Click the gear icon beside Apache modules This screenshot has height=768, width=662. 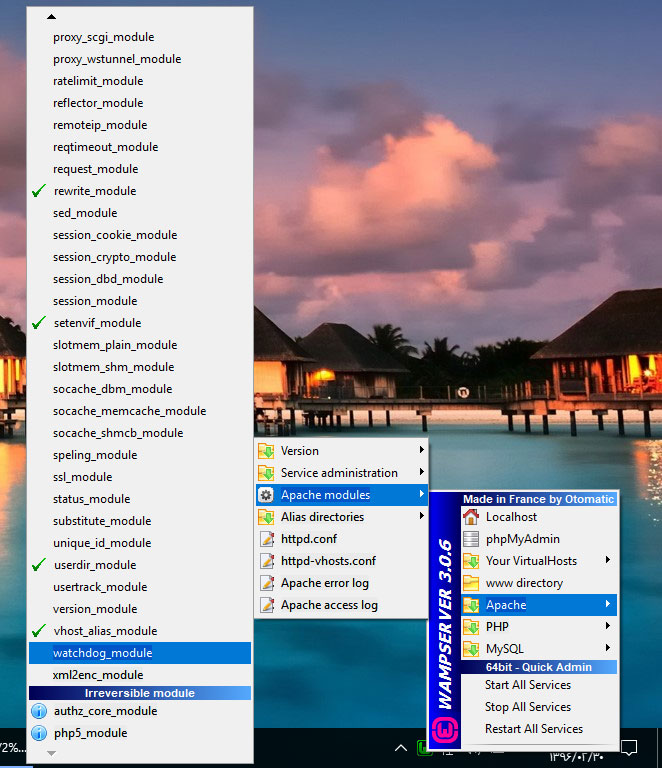point(266,495)
